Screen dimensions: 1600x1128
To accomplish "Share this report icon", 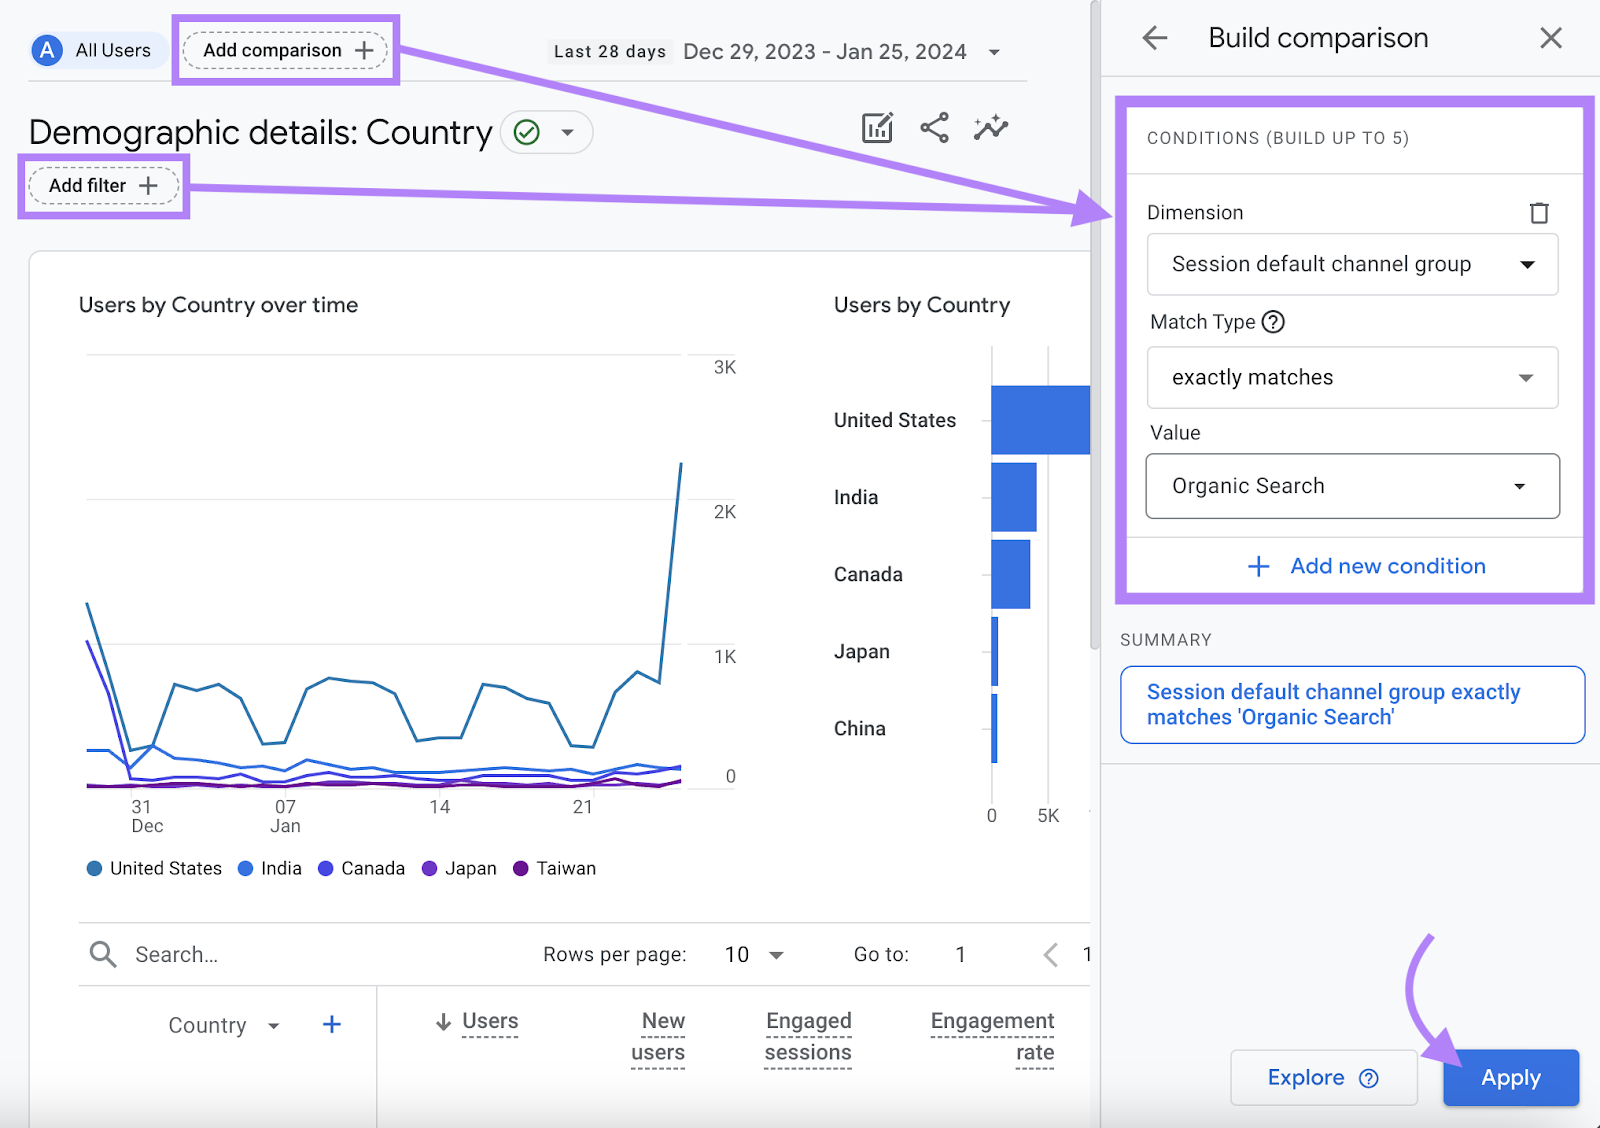I will [934, 128].
